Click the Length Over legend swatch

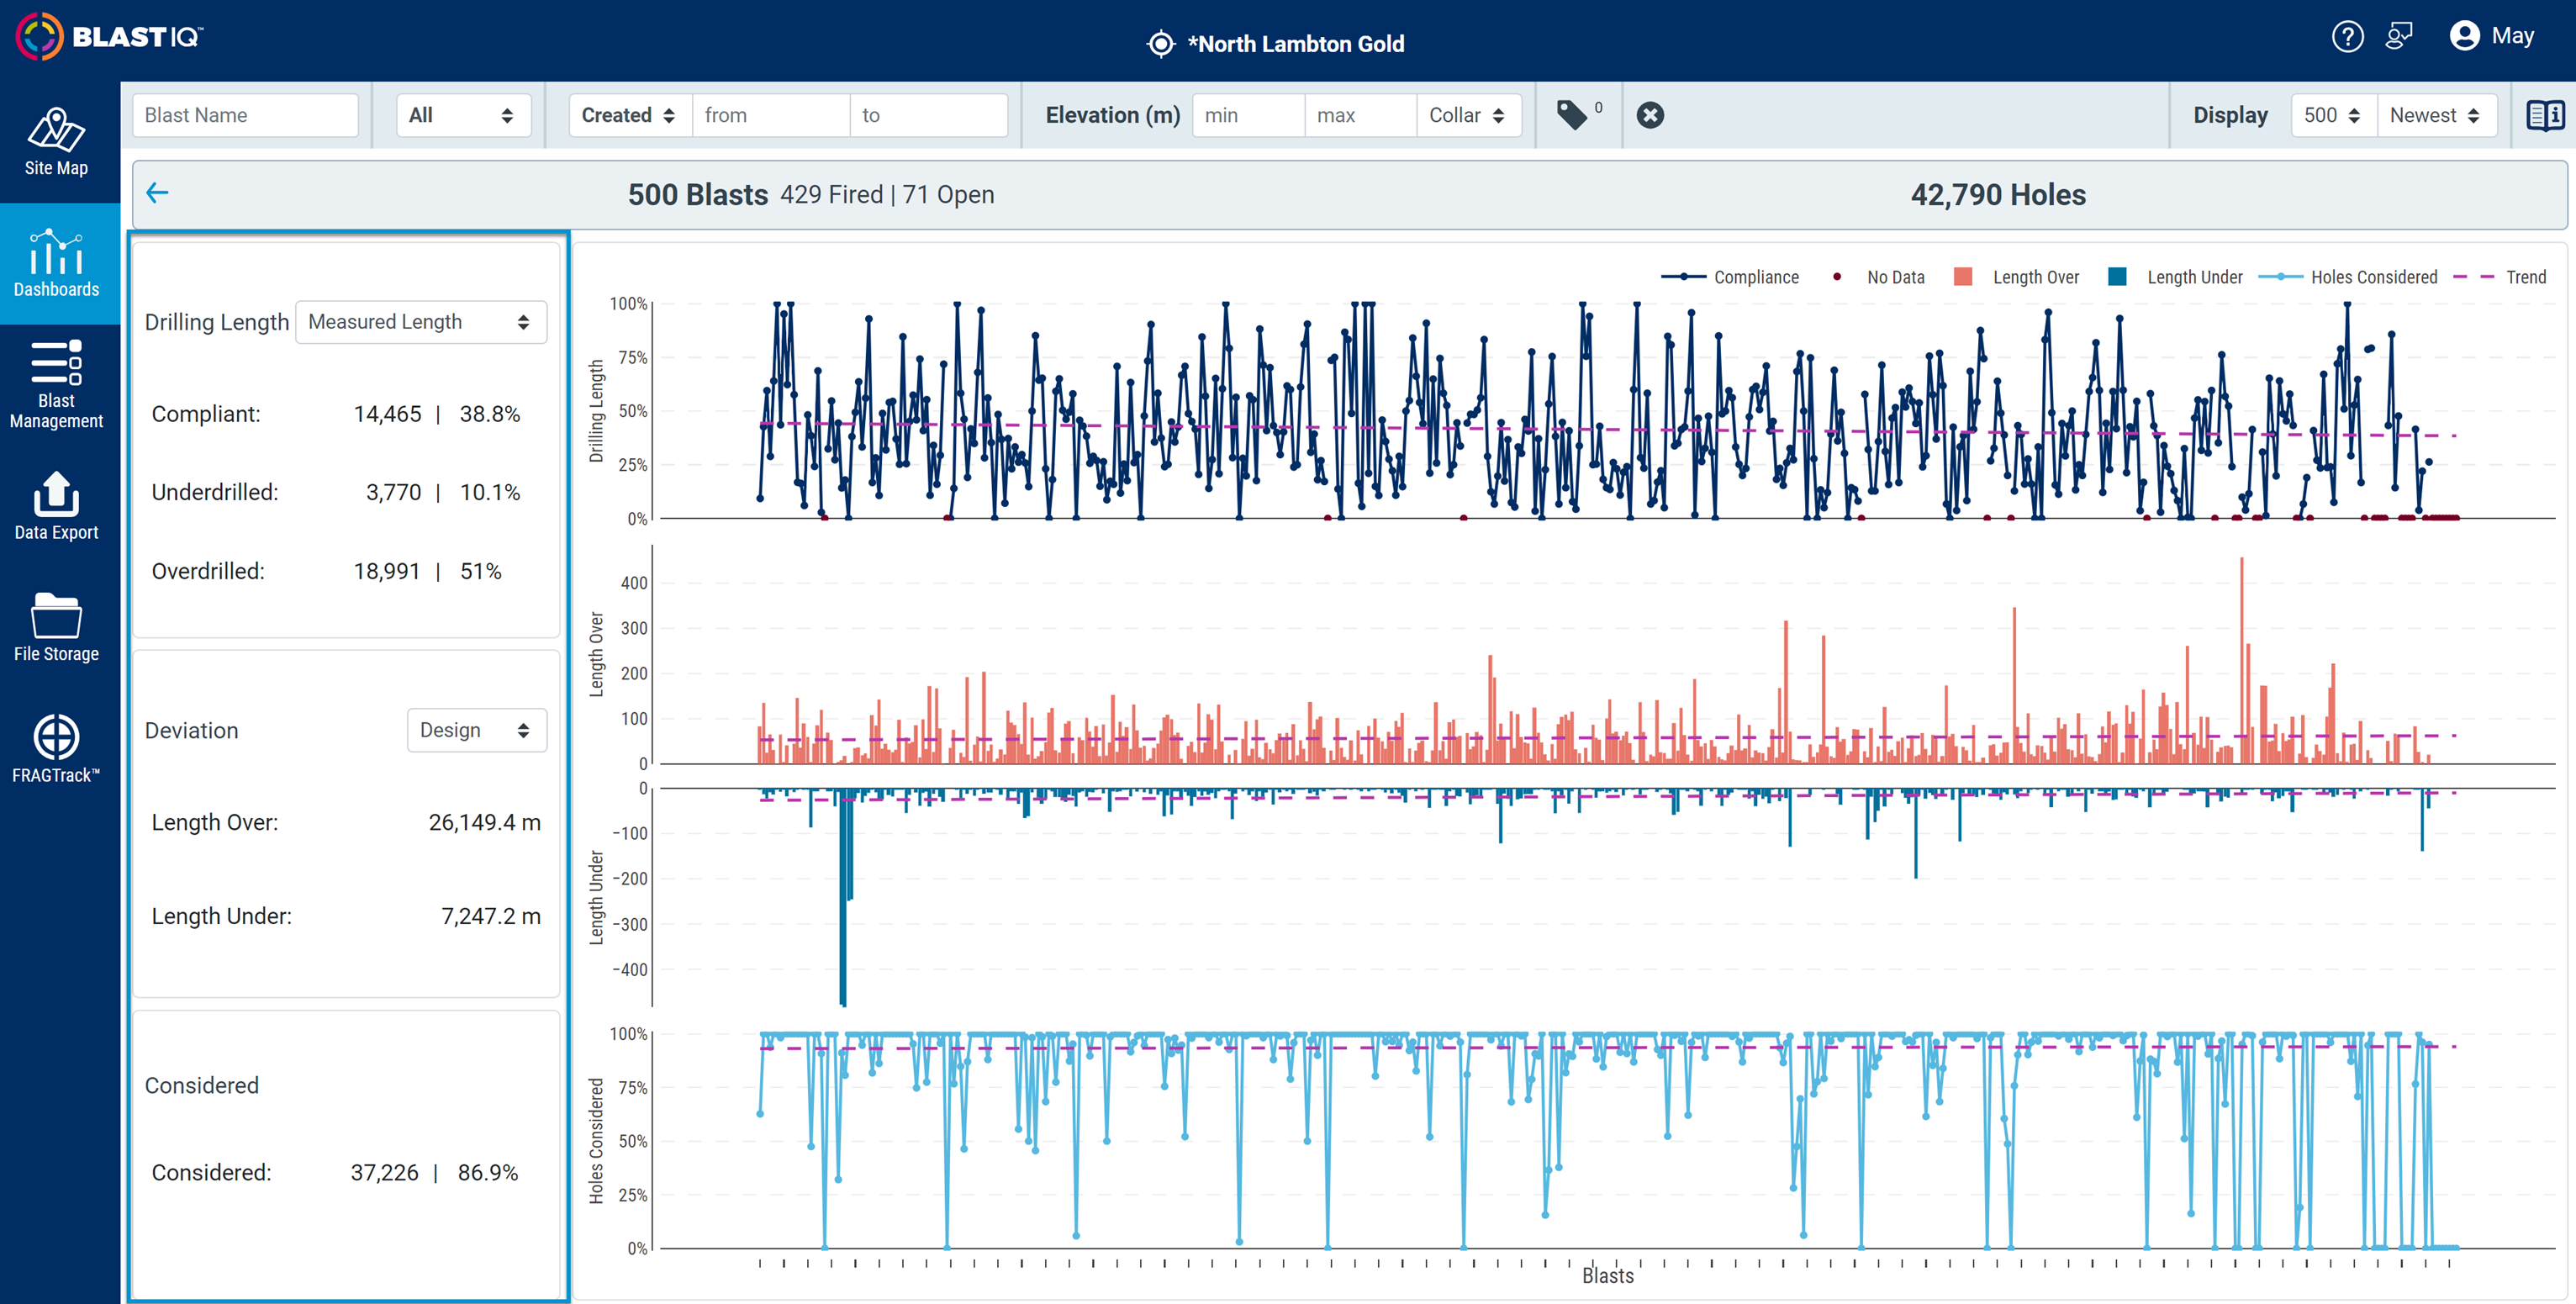tap(1963, 277)
